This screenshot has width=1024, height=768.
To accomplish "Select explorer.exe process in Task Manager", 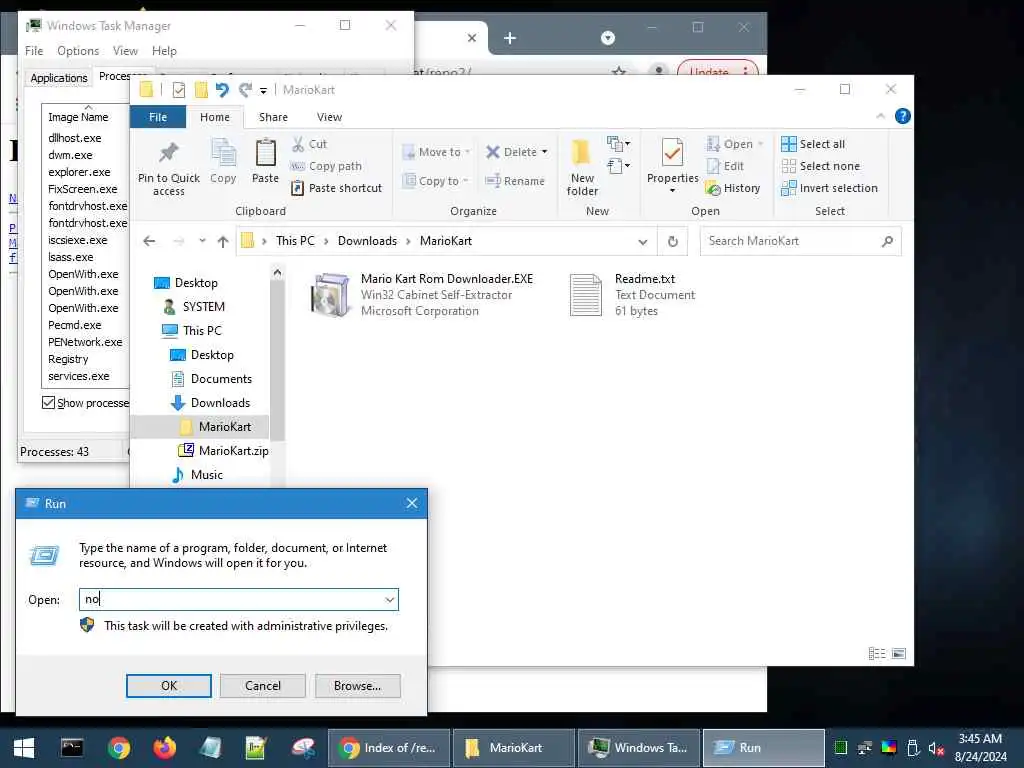I will (79, 172).
